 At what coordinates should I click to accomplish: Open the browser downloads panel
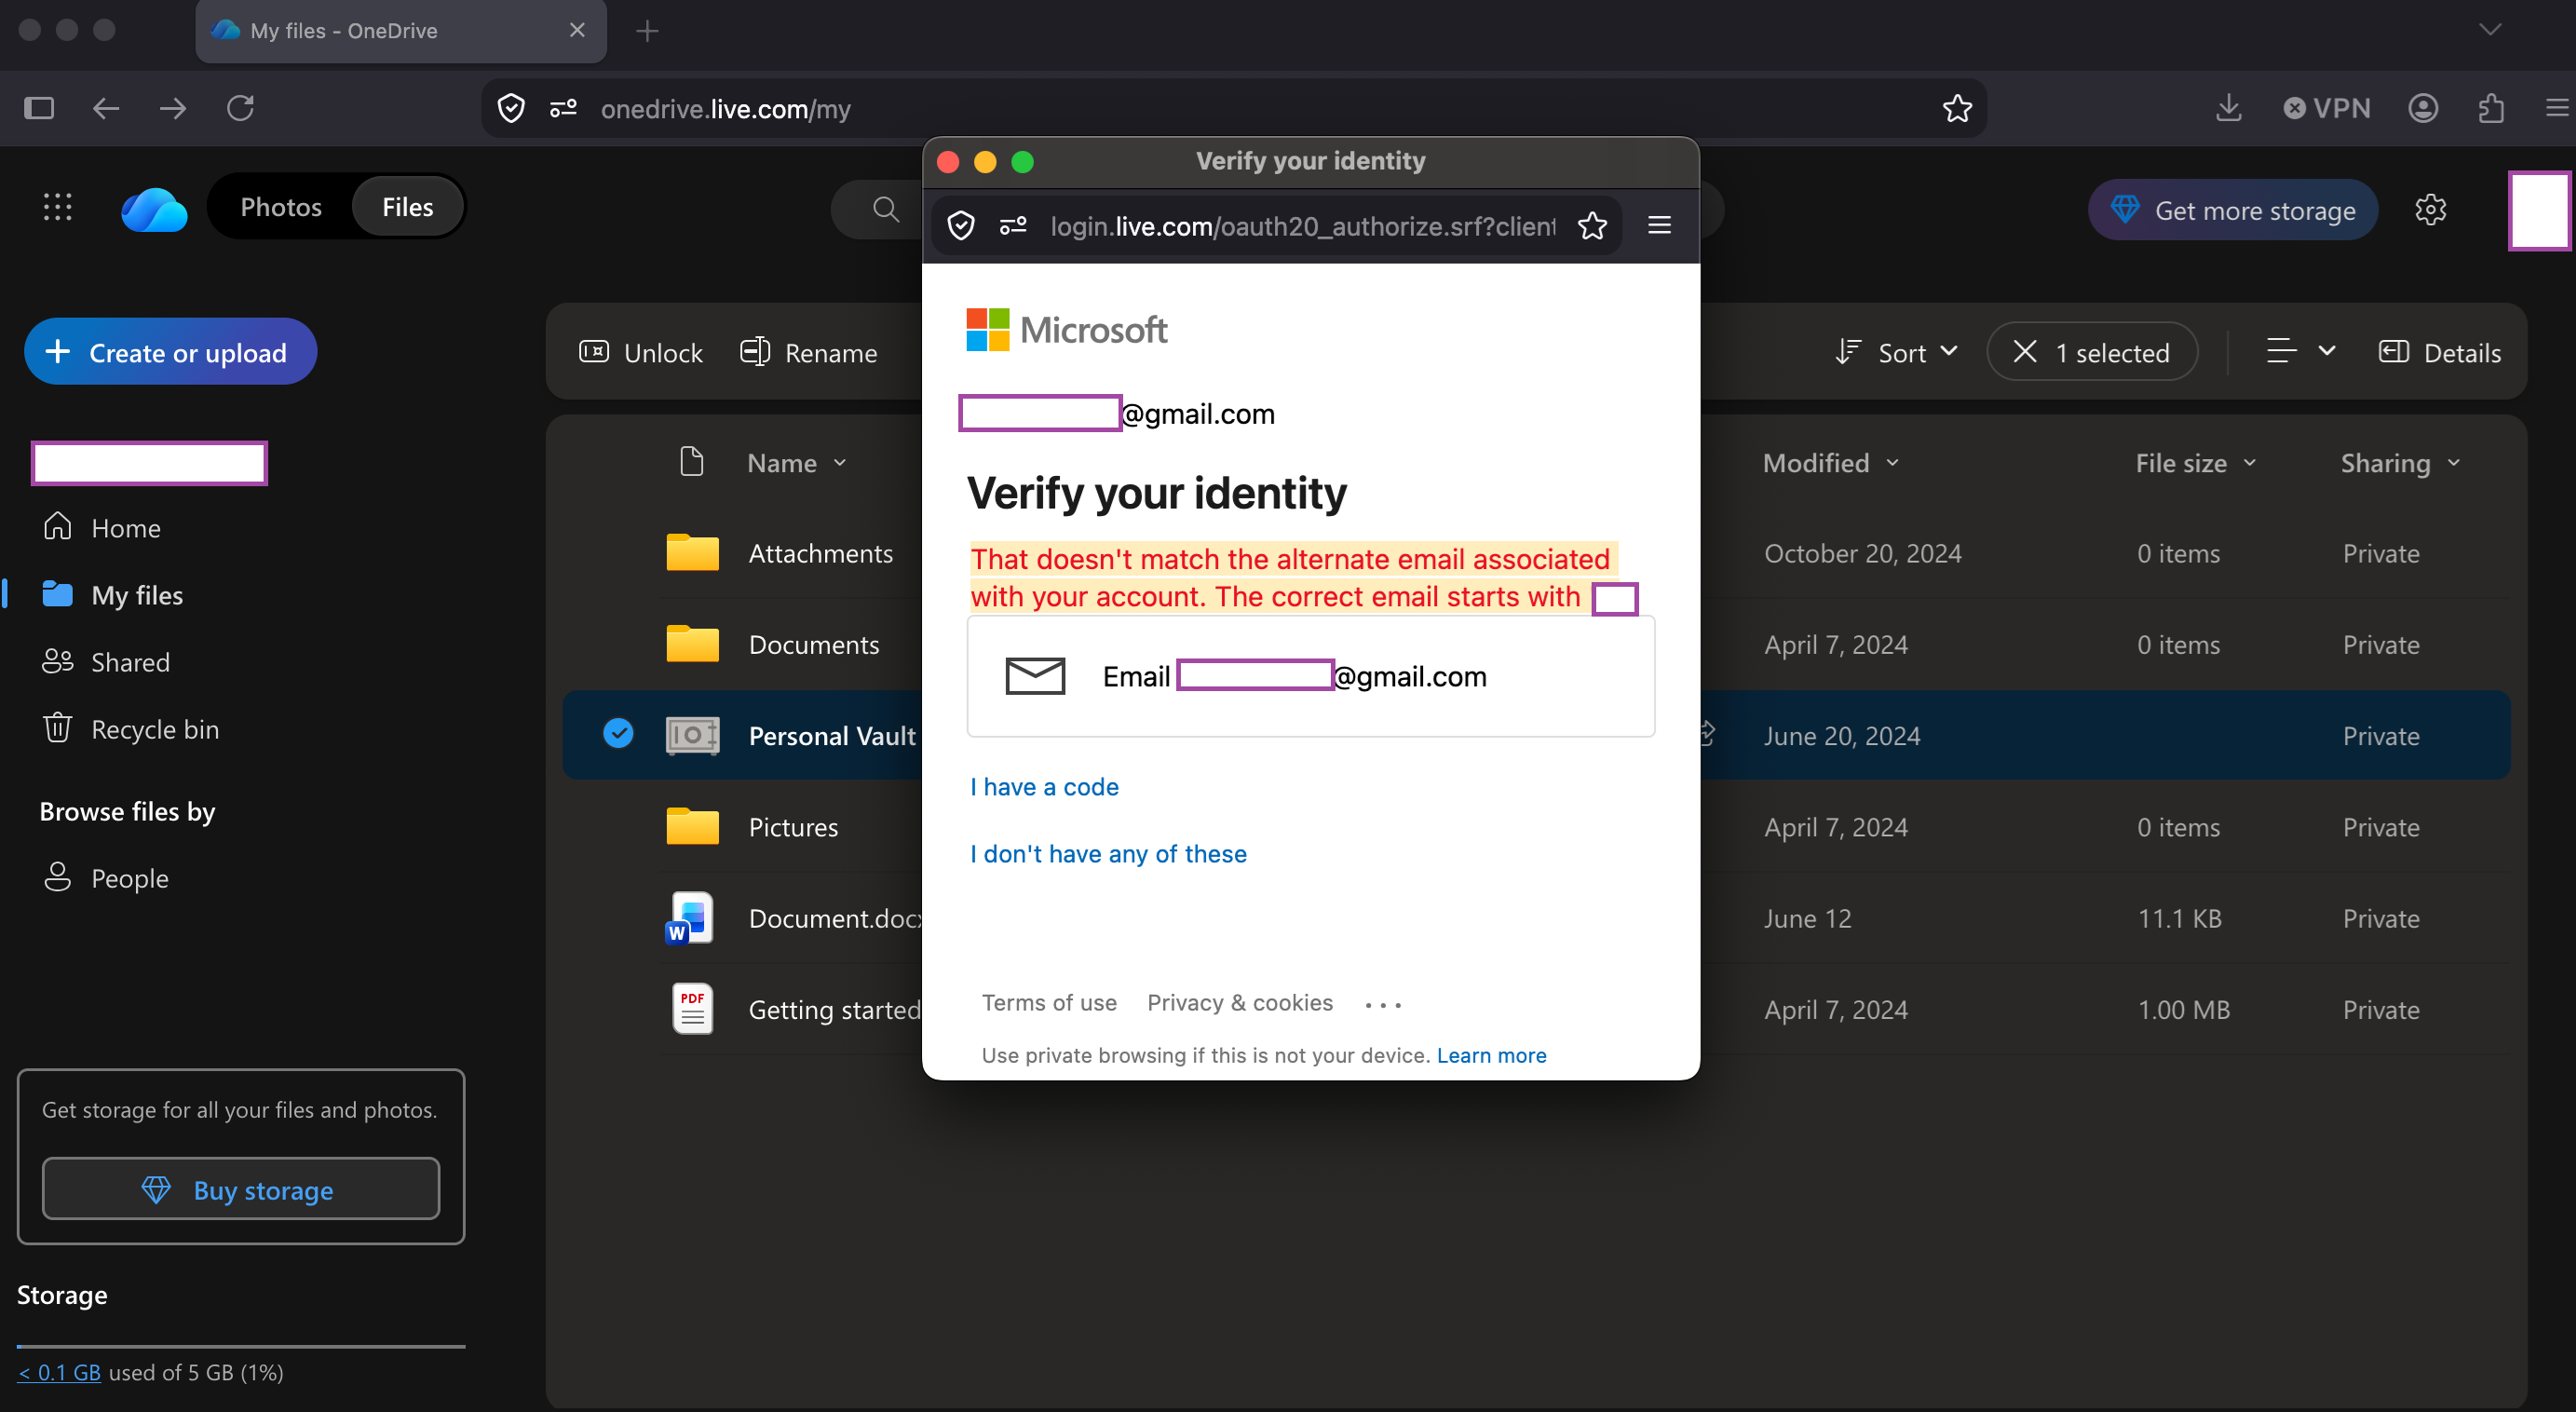click(x=2229, y=108)
